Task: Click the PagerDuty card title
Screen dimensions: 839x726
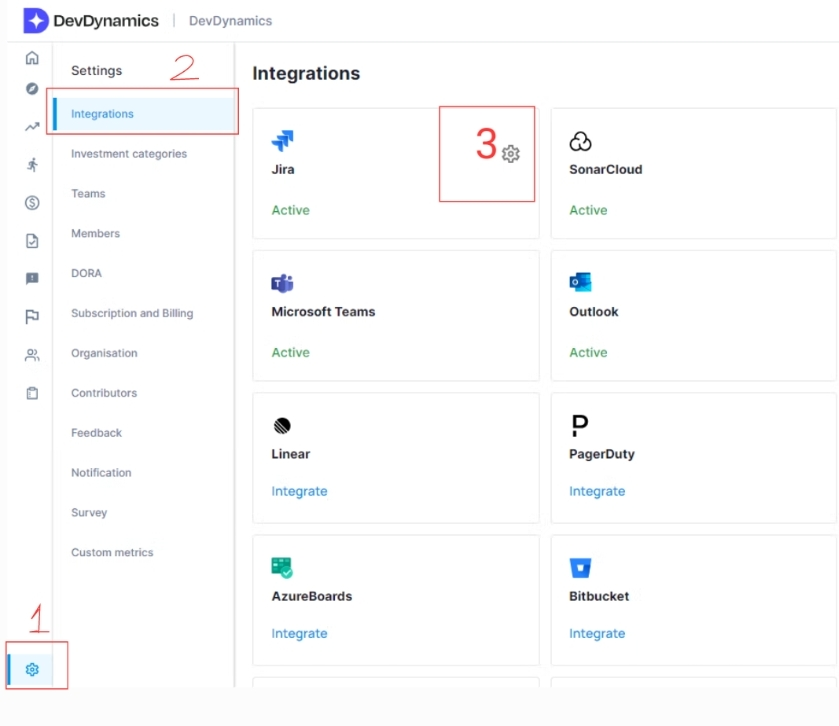Action: [x=602, y=454]
